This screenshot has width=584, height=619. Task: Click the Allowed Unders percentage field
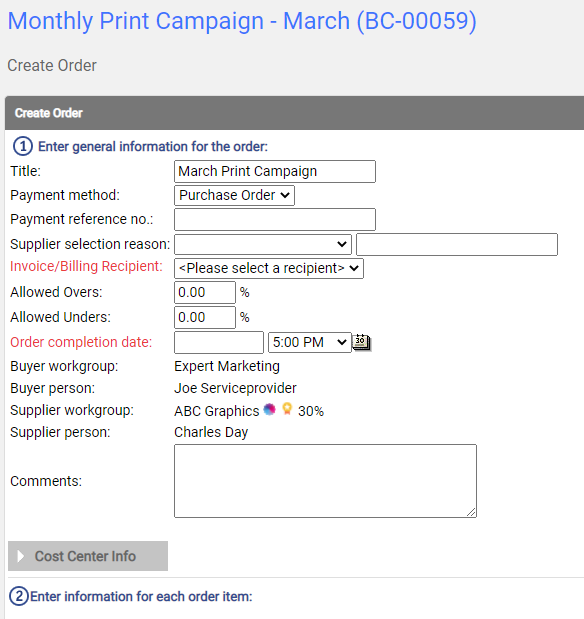coord(205,317)
